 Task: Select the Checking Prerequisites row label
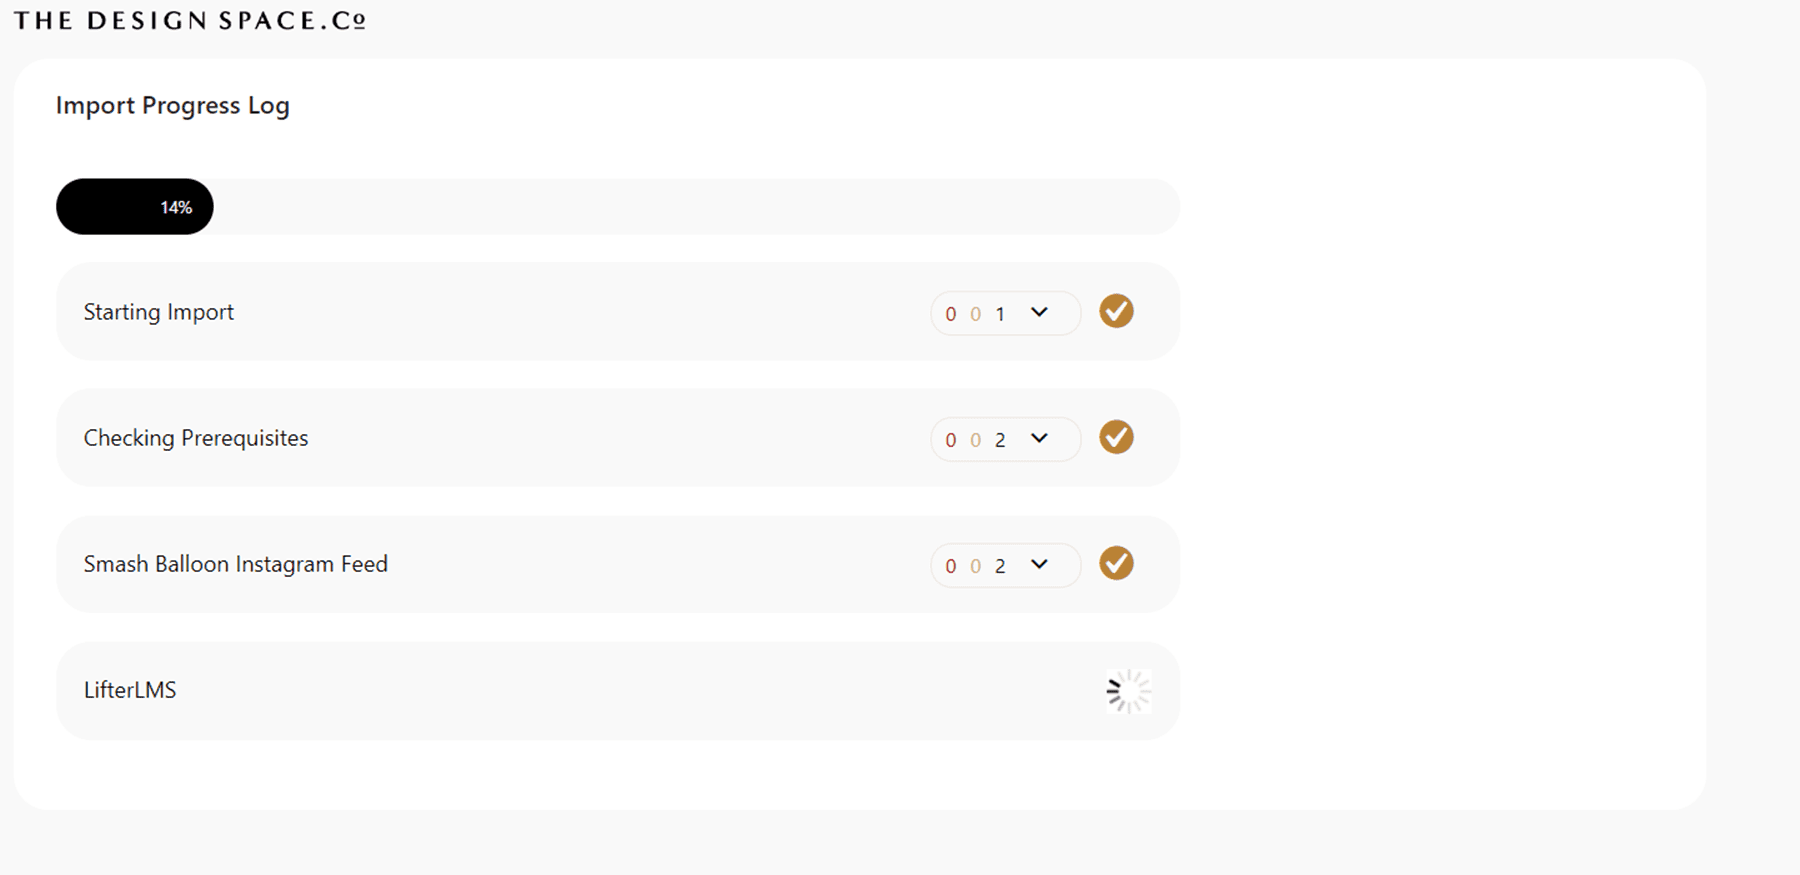point(196,438)
